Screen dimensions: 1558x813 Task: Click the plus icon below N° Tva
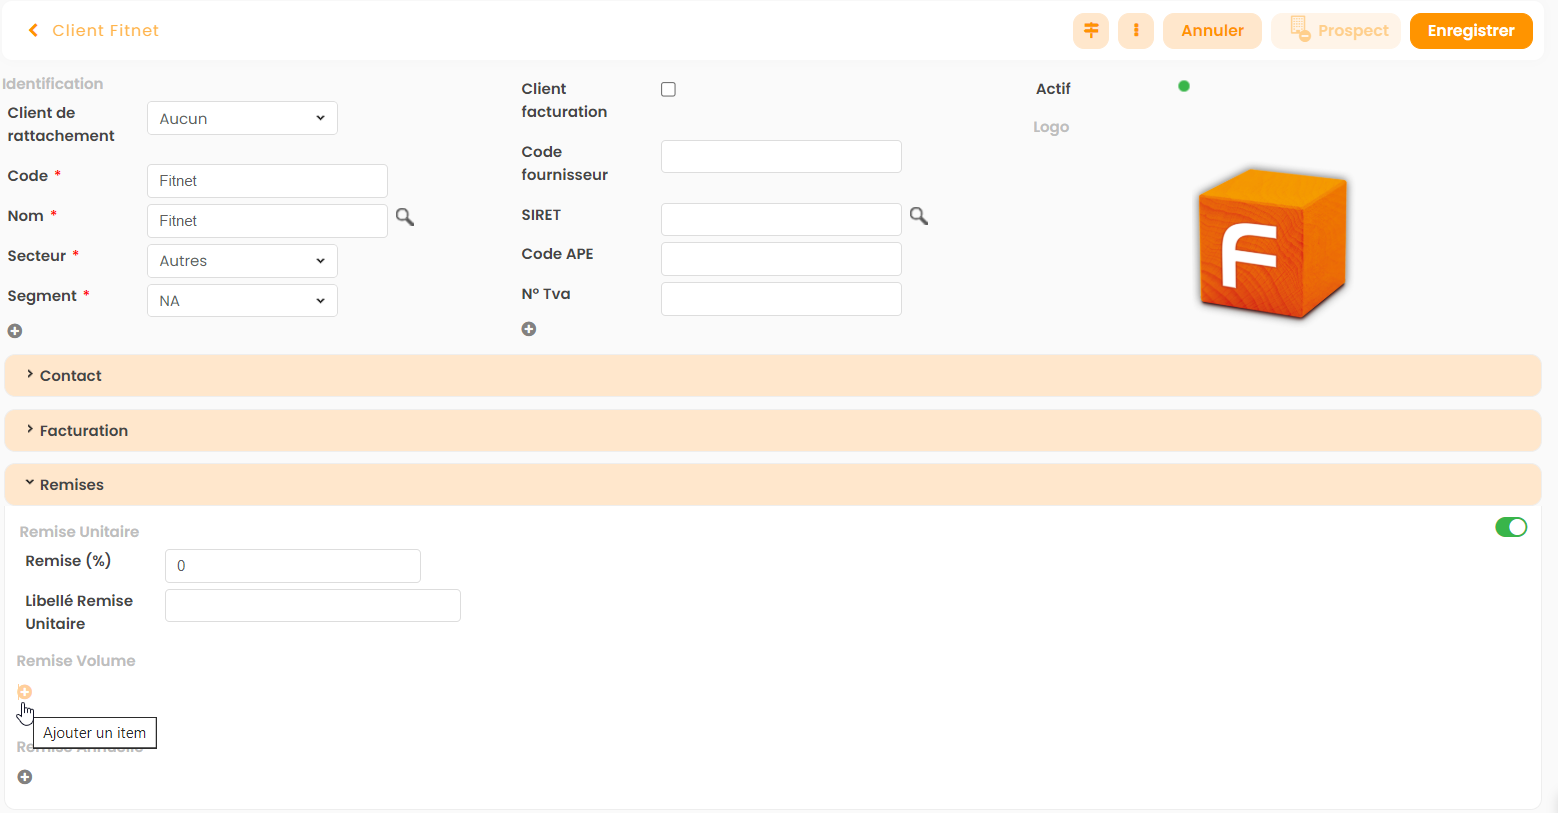(529, 329)
